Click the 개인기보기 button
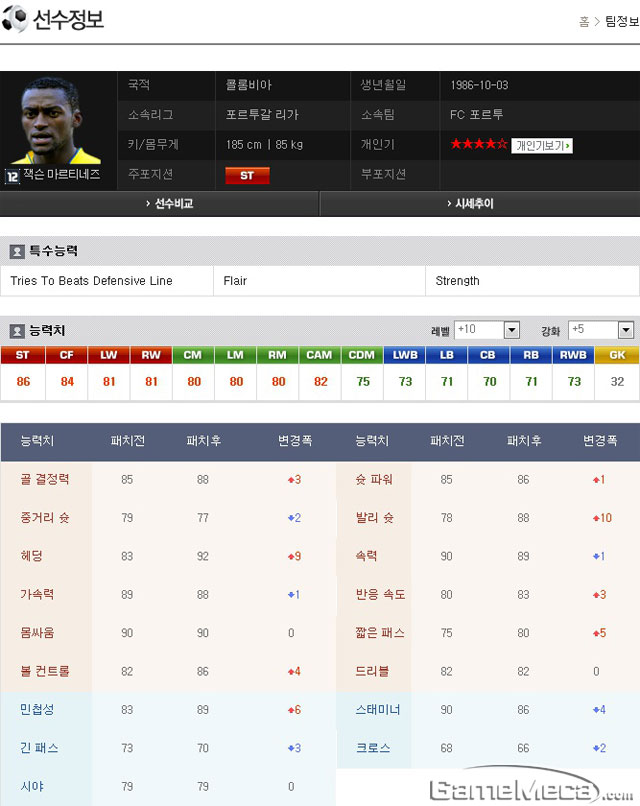Image resolution: width=640 pixels, height=806 pixels. 542,145
